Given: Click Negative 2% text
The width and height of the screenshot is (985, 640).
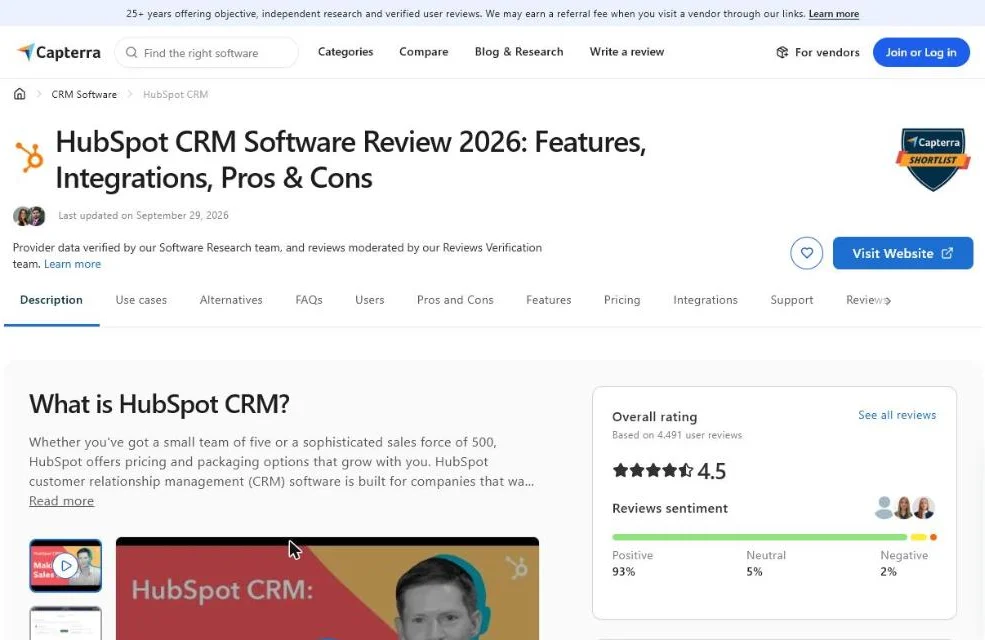Looking at the screenshot, I should point(904,563).
